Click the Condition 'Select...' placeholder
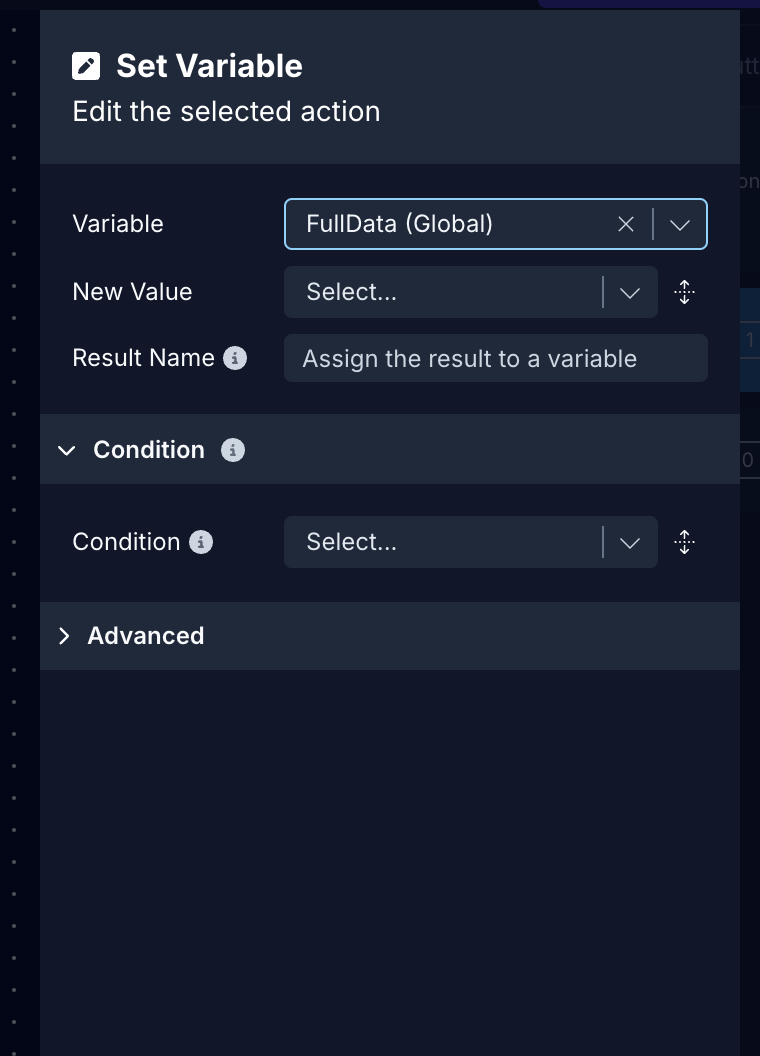Viewport: 760px width, 1056px height. (x=351, y=542)
